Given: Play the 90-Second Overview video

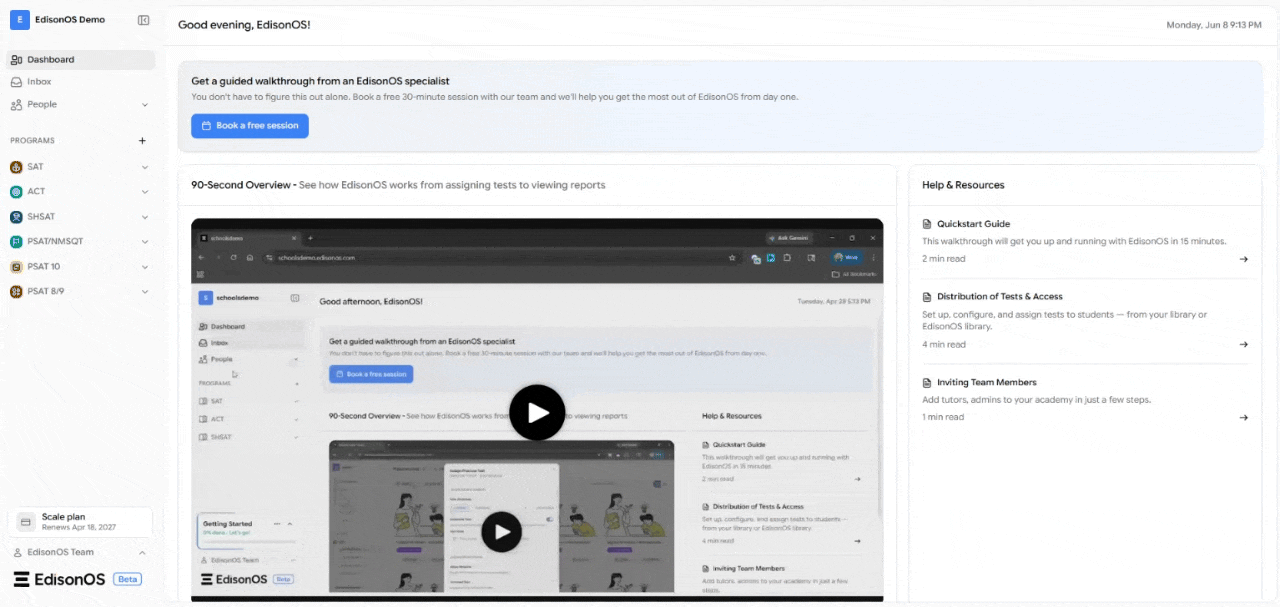Looking at the screenshot, I should [x=537, y=412].
